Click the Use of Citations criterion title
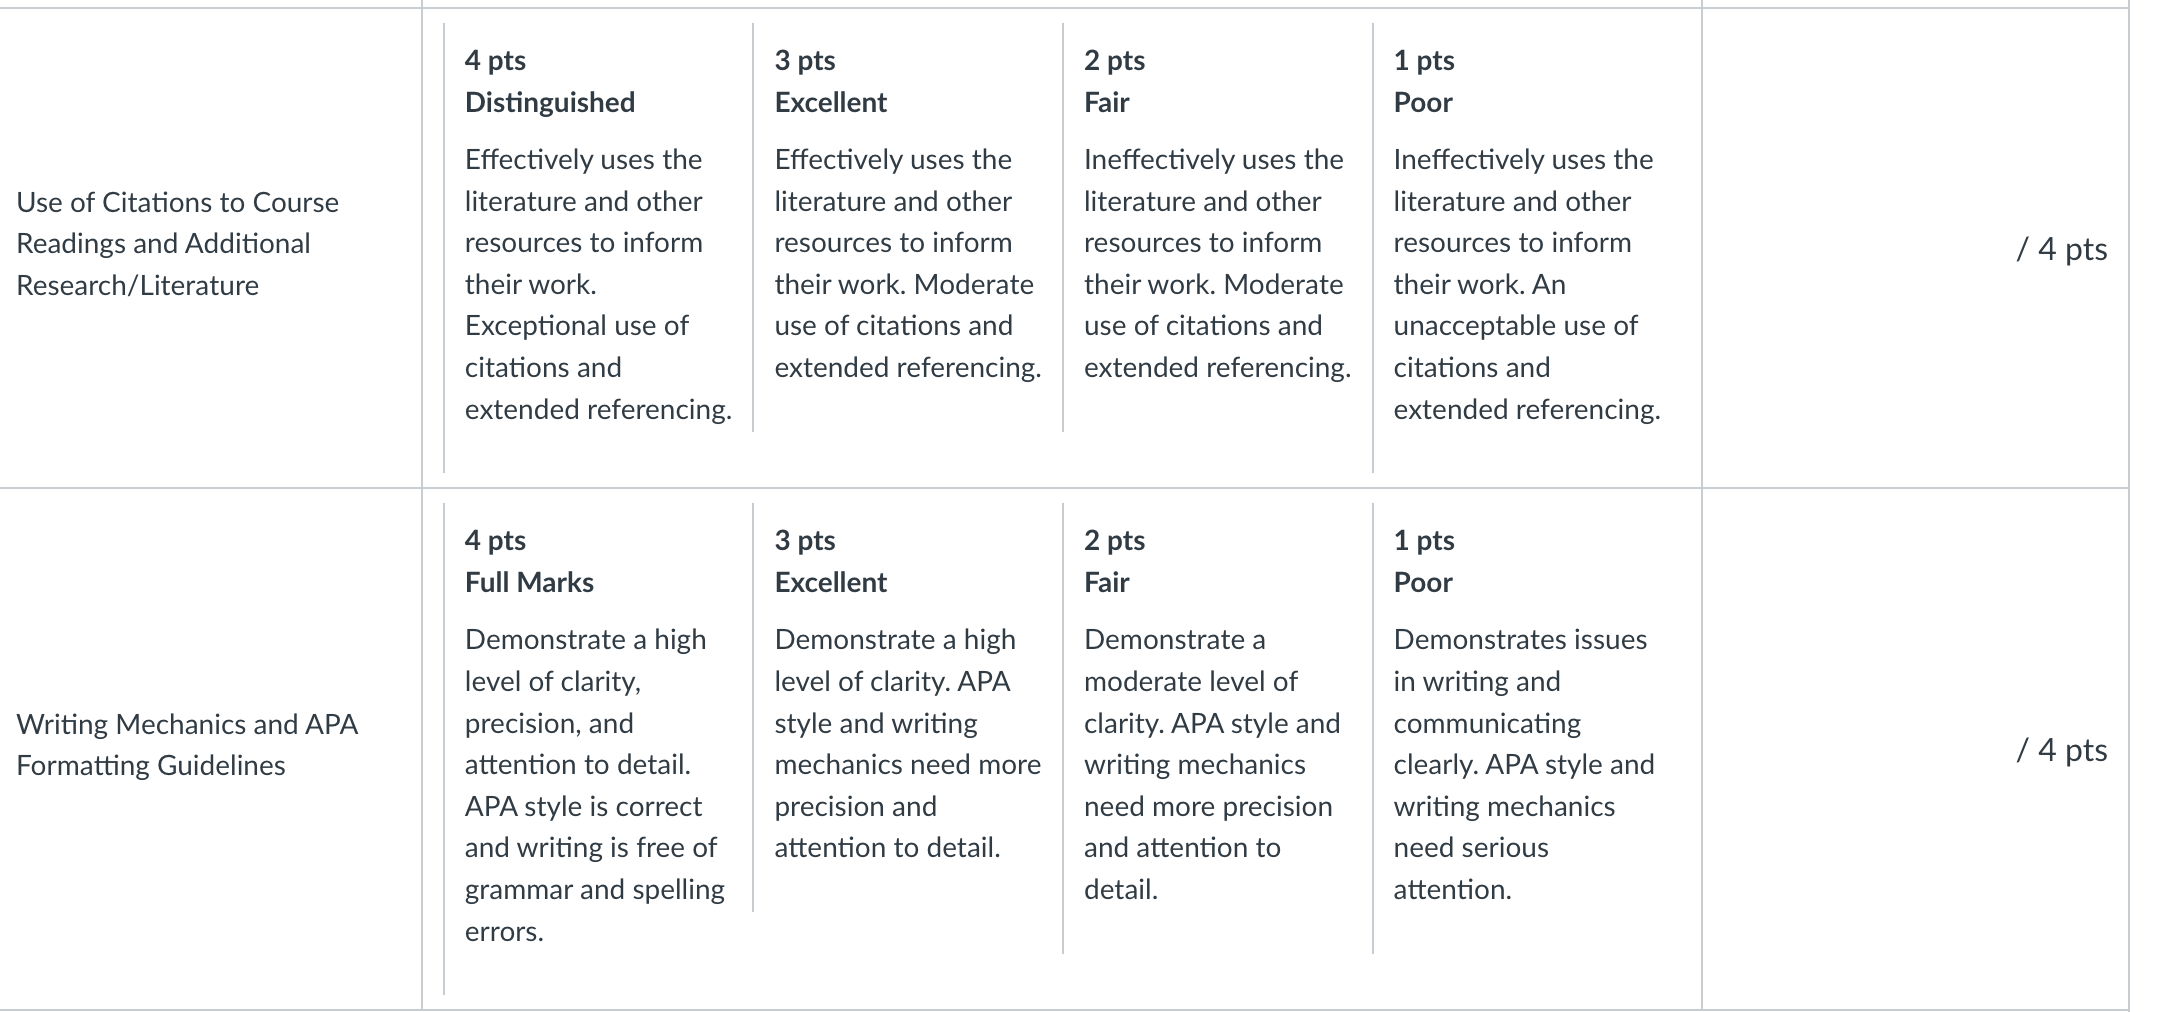The height and width of the screenshot is (1012, 2178). (x=178, y=244)
